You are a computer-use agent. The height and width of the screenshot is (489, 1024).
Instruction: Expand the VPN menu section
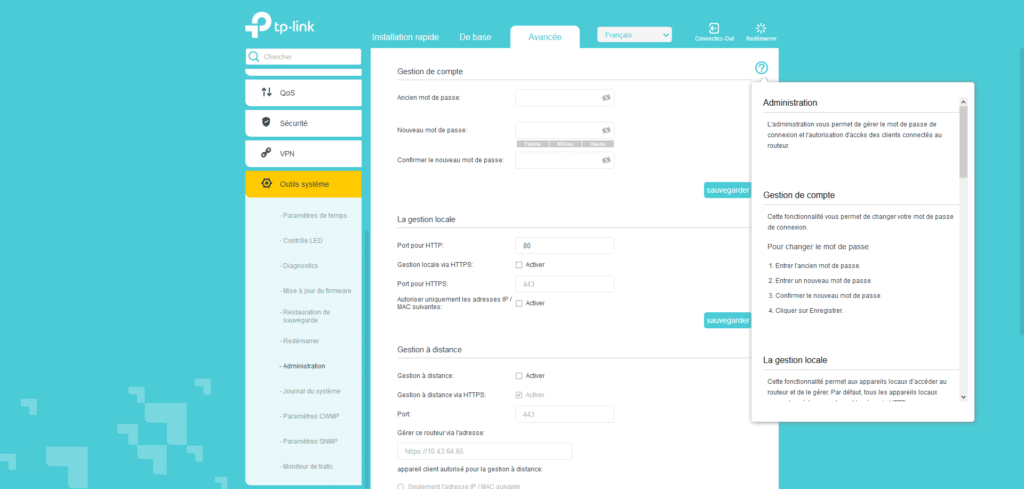point(303,154)
